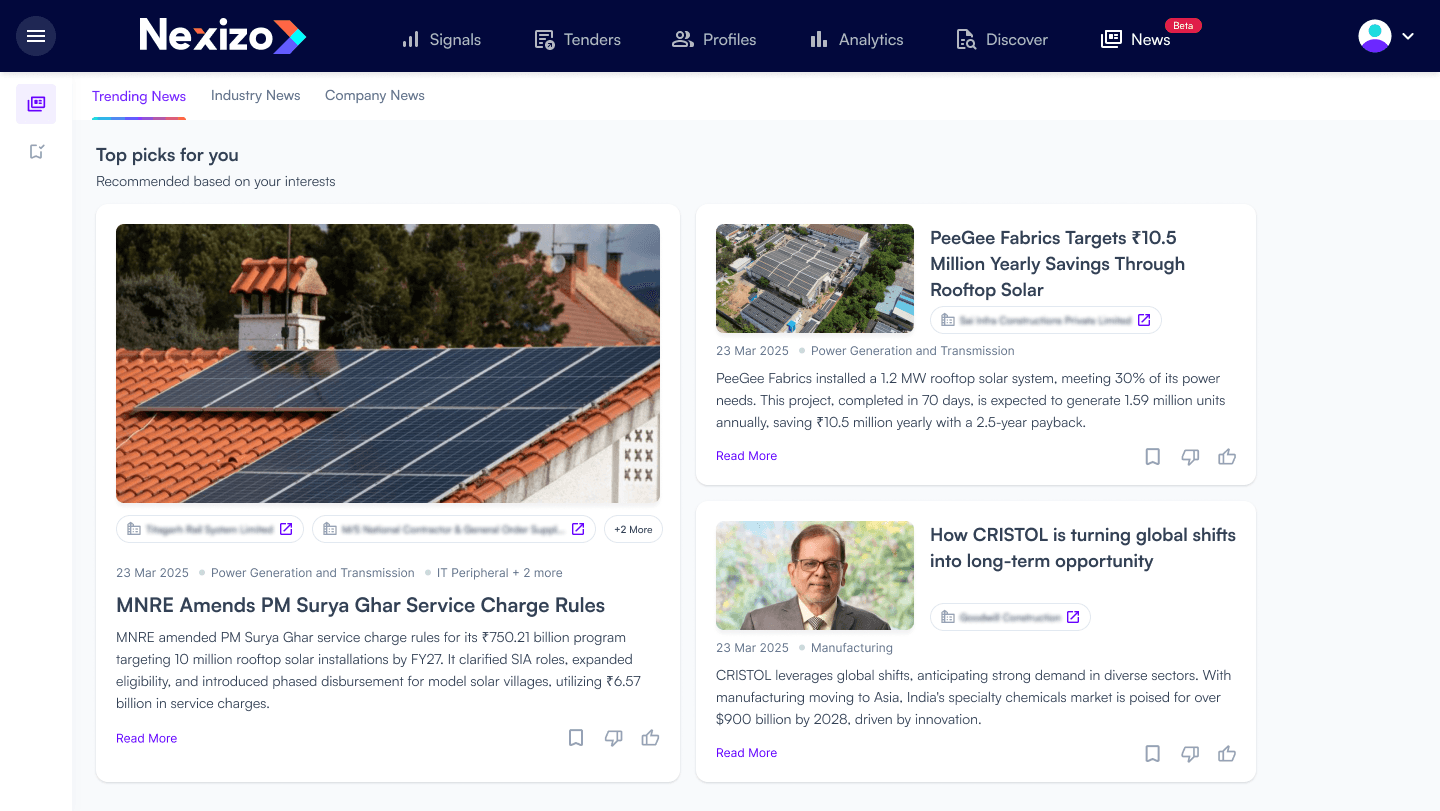Go to the Discover page
The width and height of the screenshot is (1440, 811).
tap(1002, 40)
